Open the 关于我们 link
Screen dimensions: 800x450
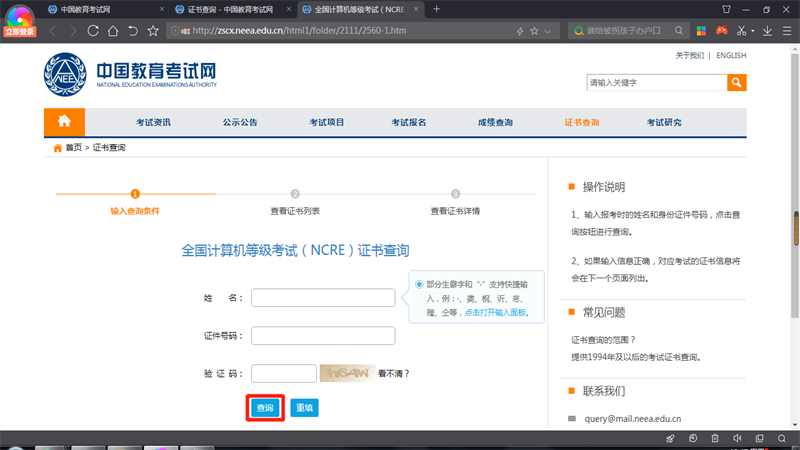689,56
